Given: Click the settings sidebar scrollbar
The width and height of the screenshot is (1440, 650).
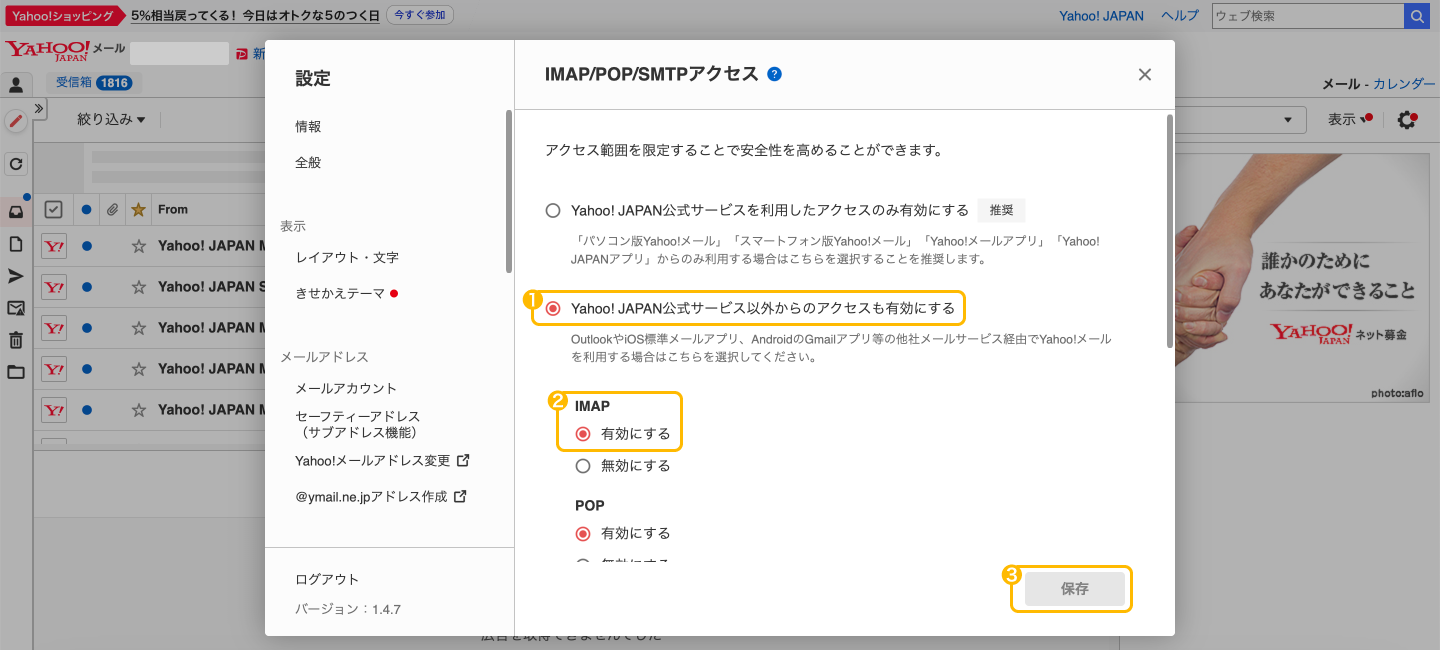Looking at the screenshot, I should click(x=508, y=191).
